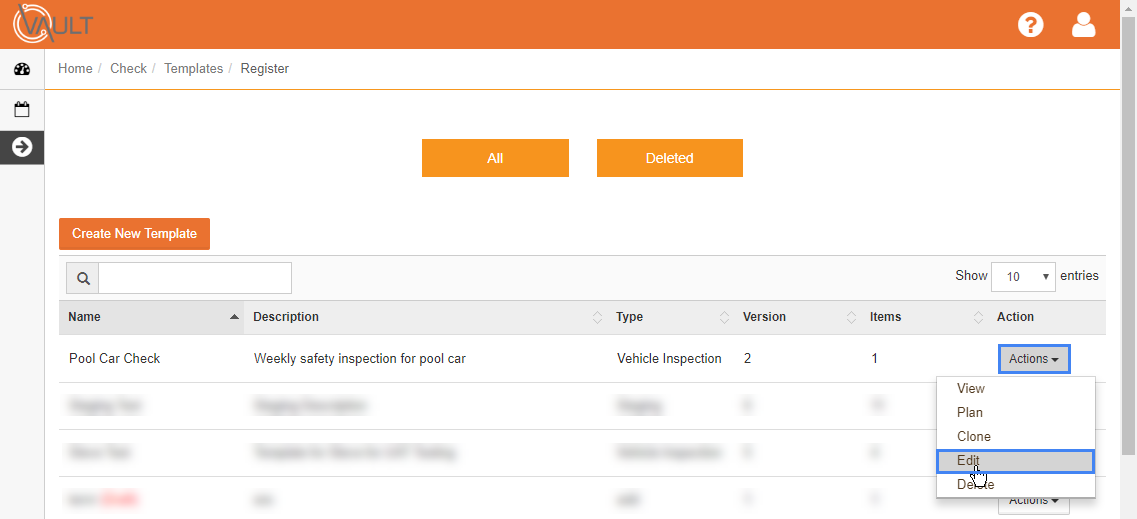This screenshot has height=519, width=1137.
Task: Open the Show entries count dropdown
Action: pyautogui.click(x=1022, y=276)
